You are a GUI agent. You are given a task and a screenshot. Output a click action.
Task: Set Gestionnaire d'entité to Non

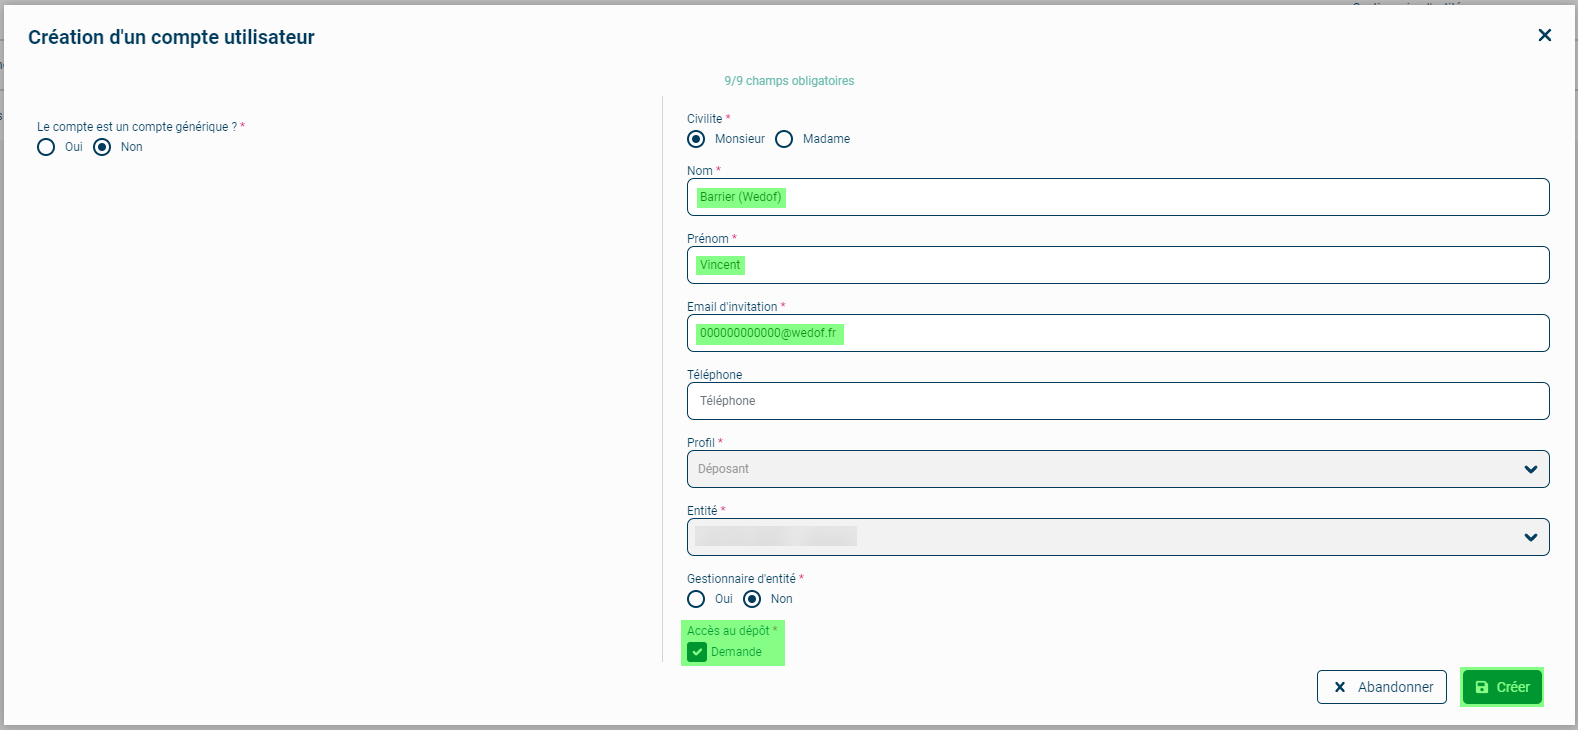[x=752, y=599]
